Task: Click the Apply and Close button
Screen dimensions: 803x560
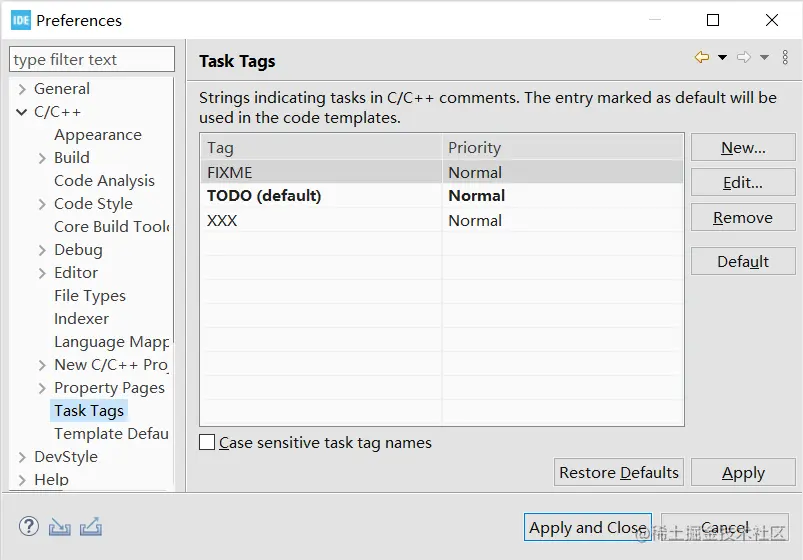Action: click(587, 528)
